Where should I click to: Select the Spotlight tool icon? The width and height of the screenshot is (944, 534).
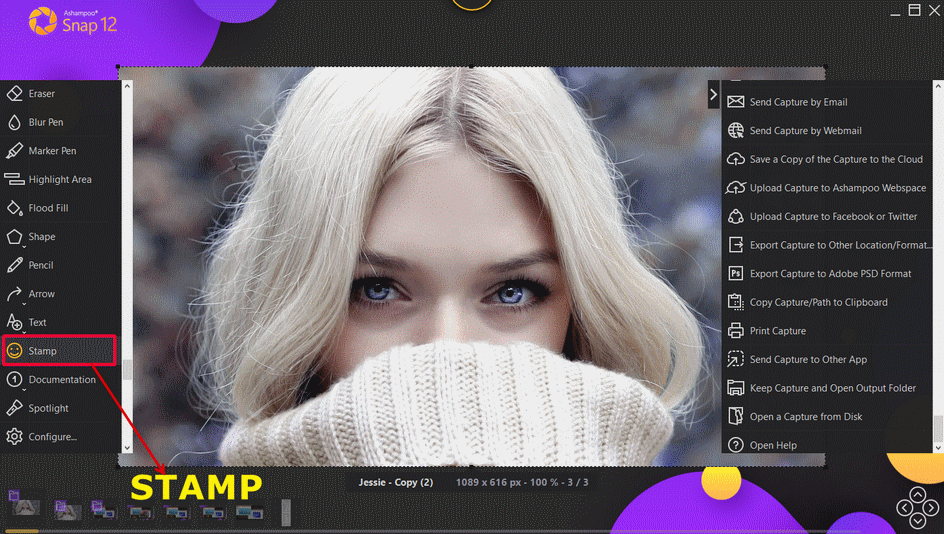click(x=14, y=408)
